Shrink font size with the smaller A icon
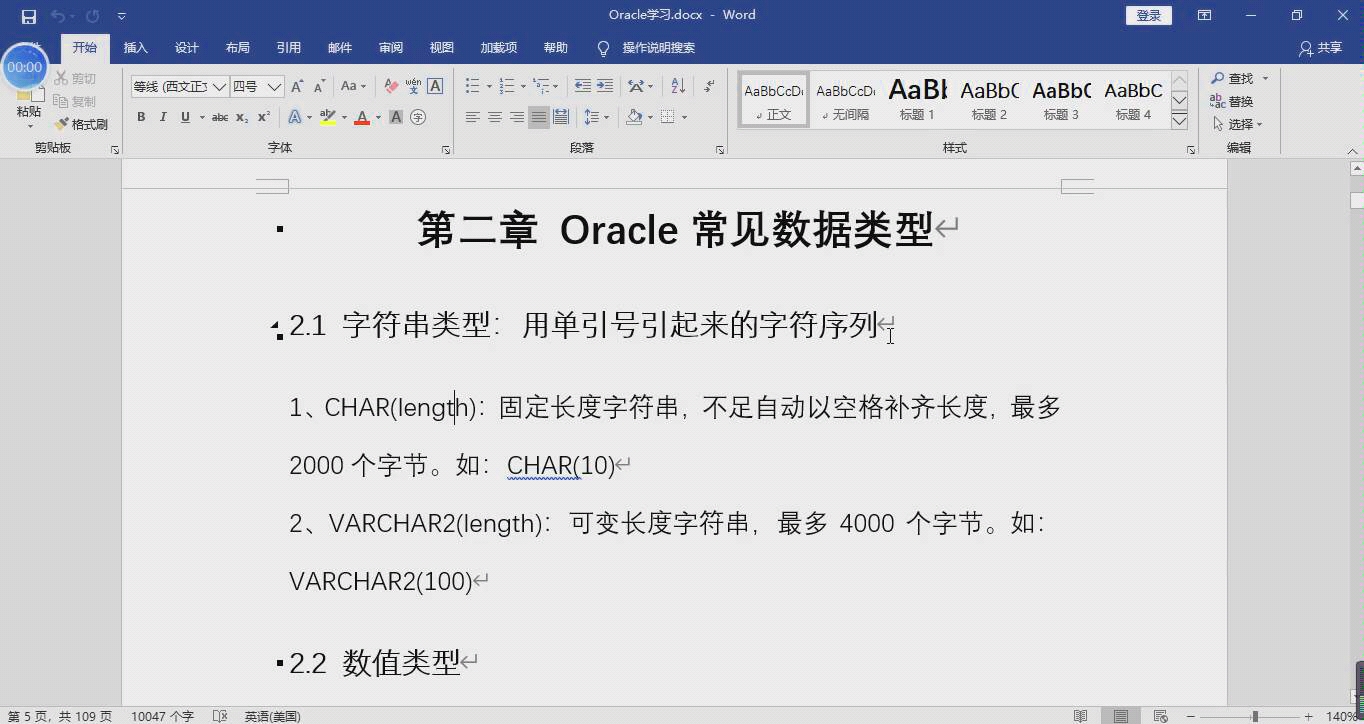This screenshot has height=724, width=1364. click(319, 87)
